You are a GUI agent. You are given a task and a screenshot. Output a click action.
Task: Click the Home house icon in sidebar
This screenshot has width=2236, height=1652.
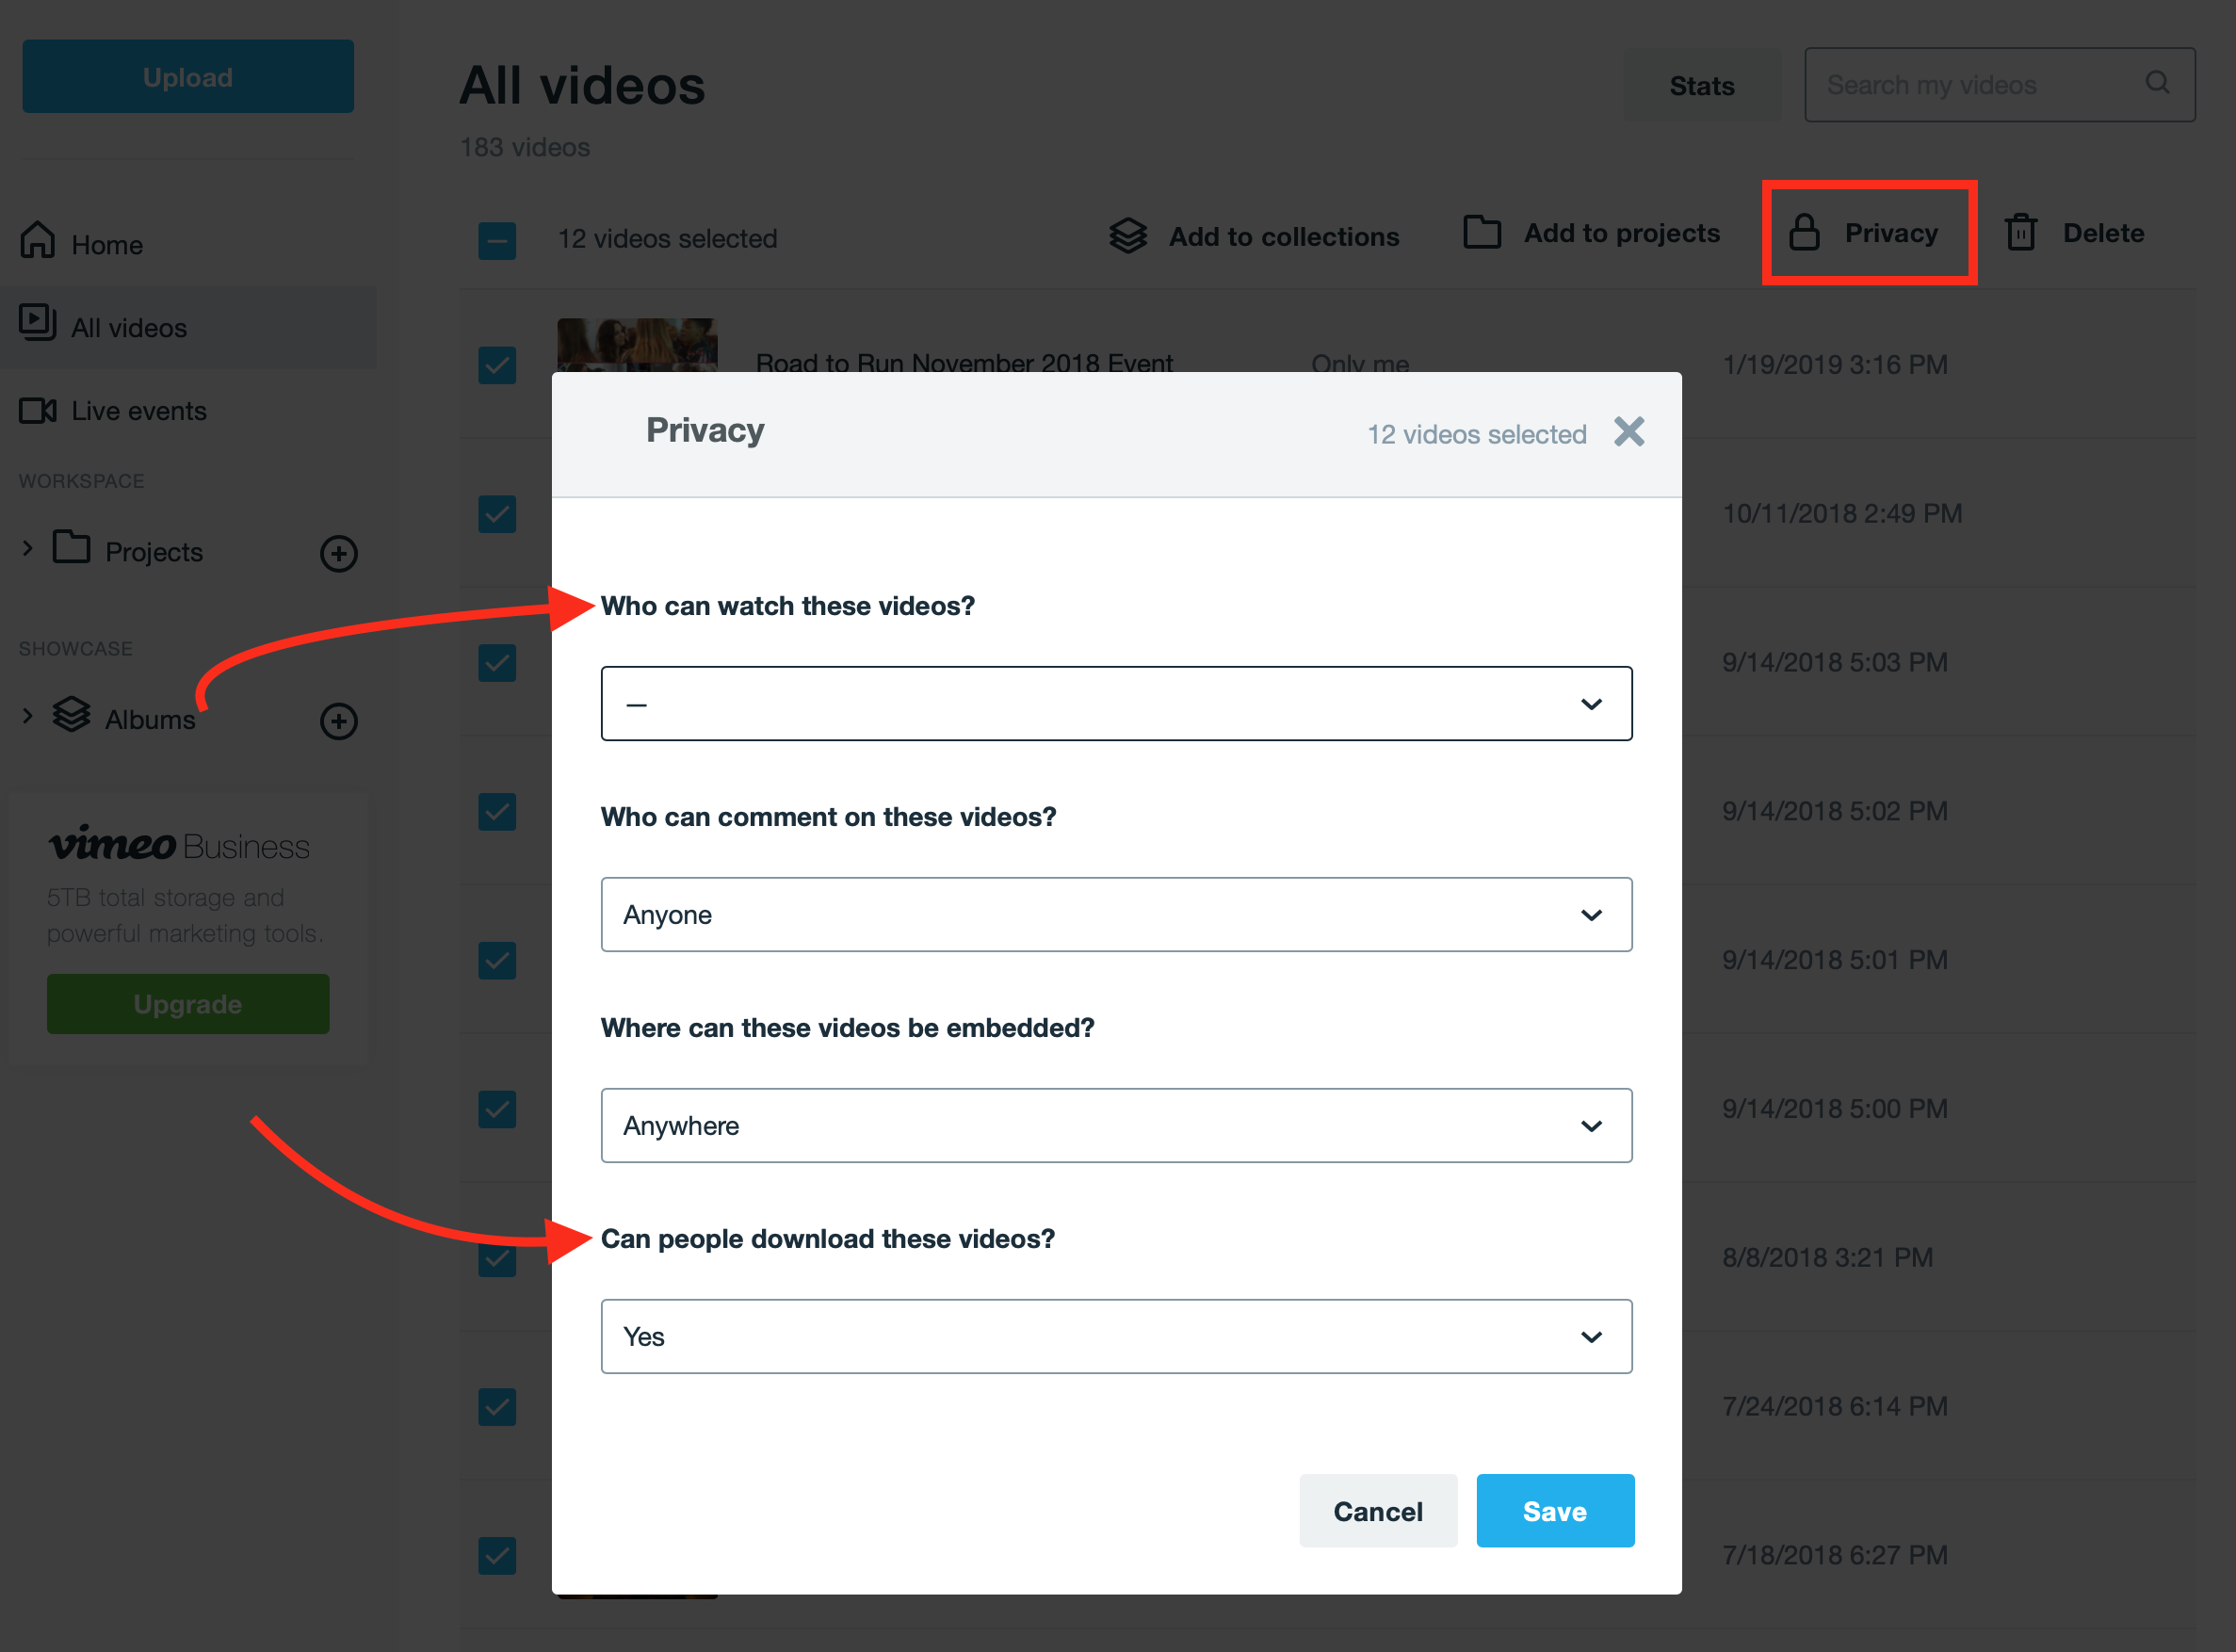pos(38,239)
